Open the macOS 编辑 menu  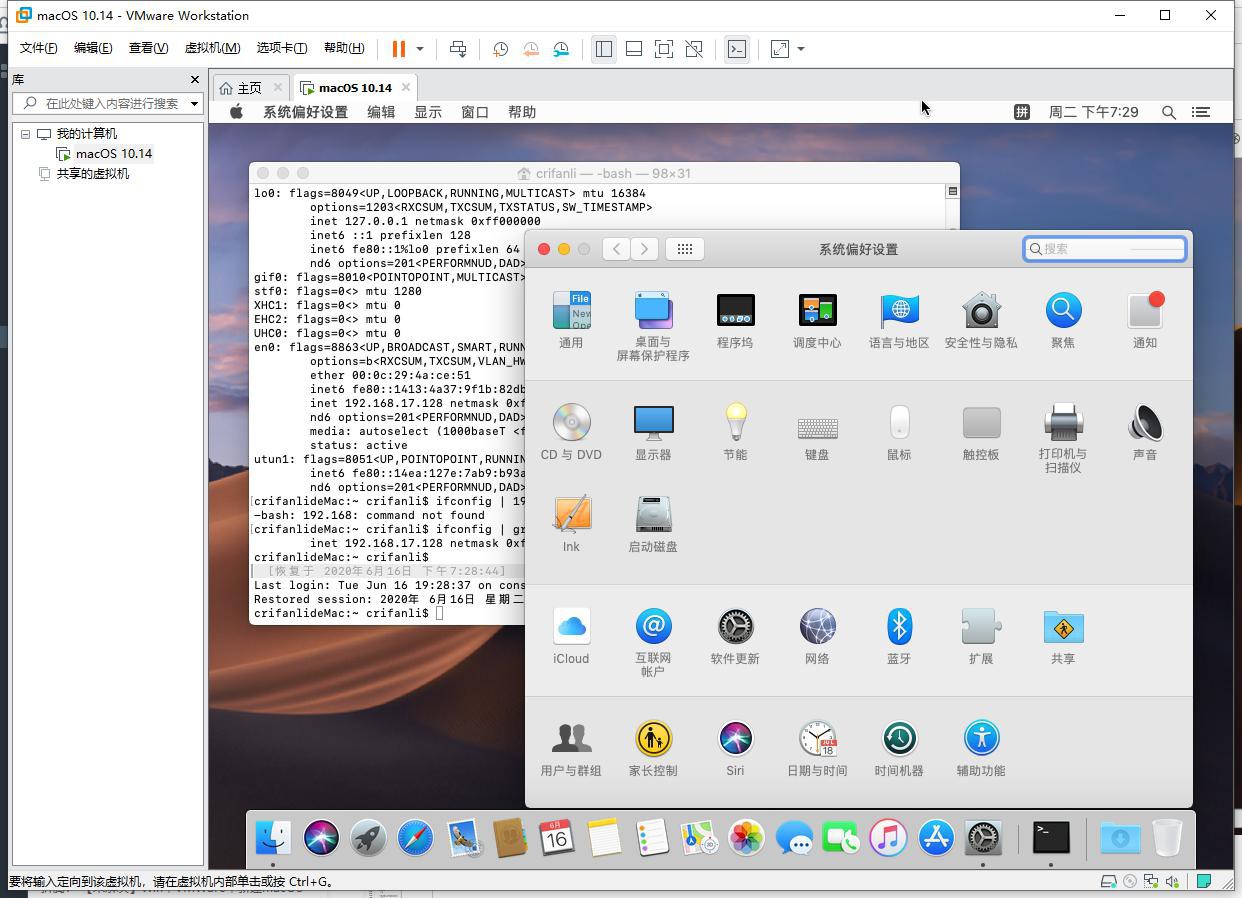click(381, 112)
